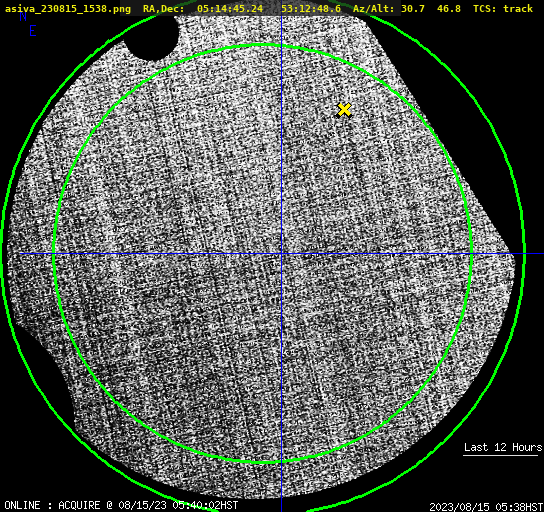
Task: Click the blue E compass label
Action: click(x=32, y=31)
